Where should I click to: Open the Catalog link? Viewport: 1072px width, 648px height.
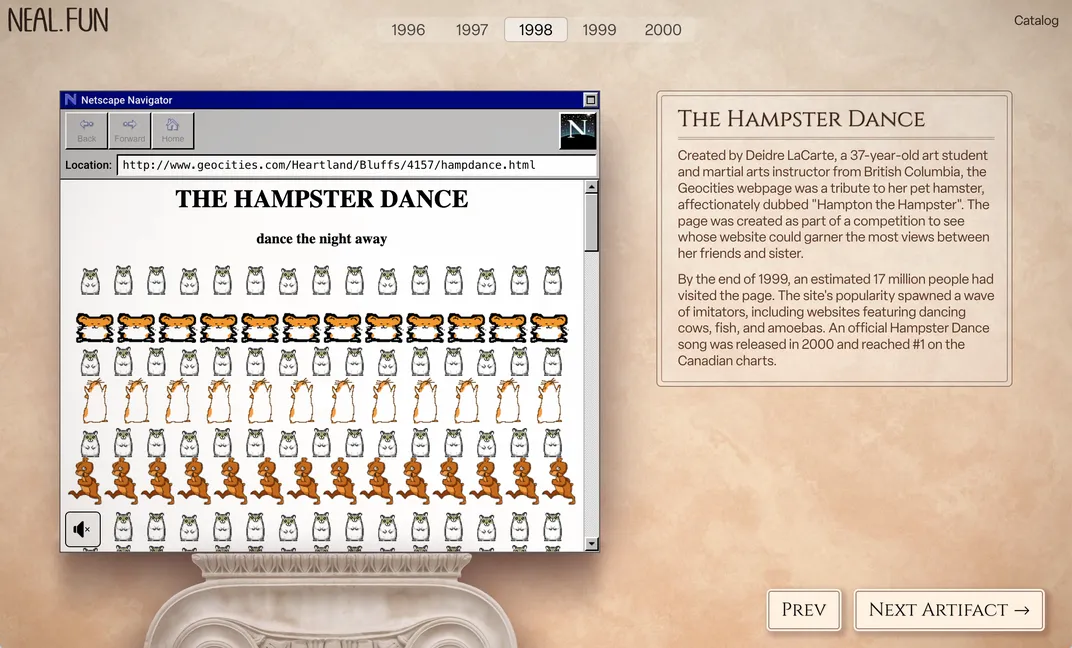coord(1036,21)
